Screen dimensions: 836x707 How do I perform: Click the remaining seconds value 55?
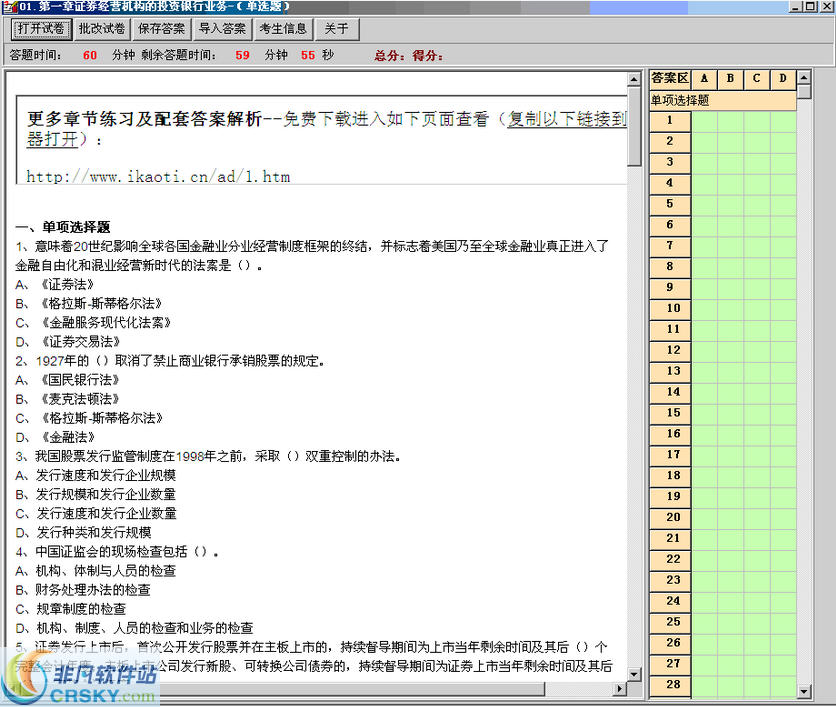point(308,55)
